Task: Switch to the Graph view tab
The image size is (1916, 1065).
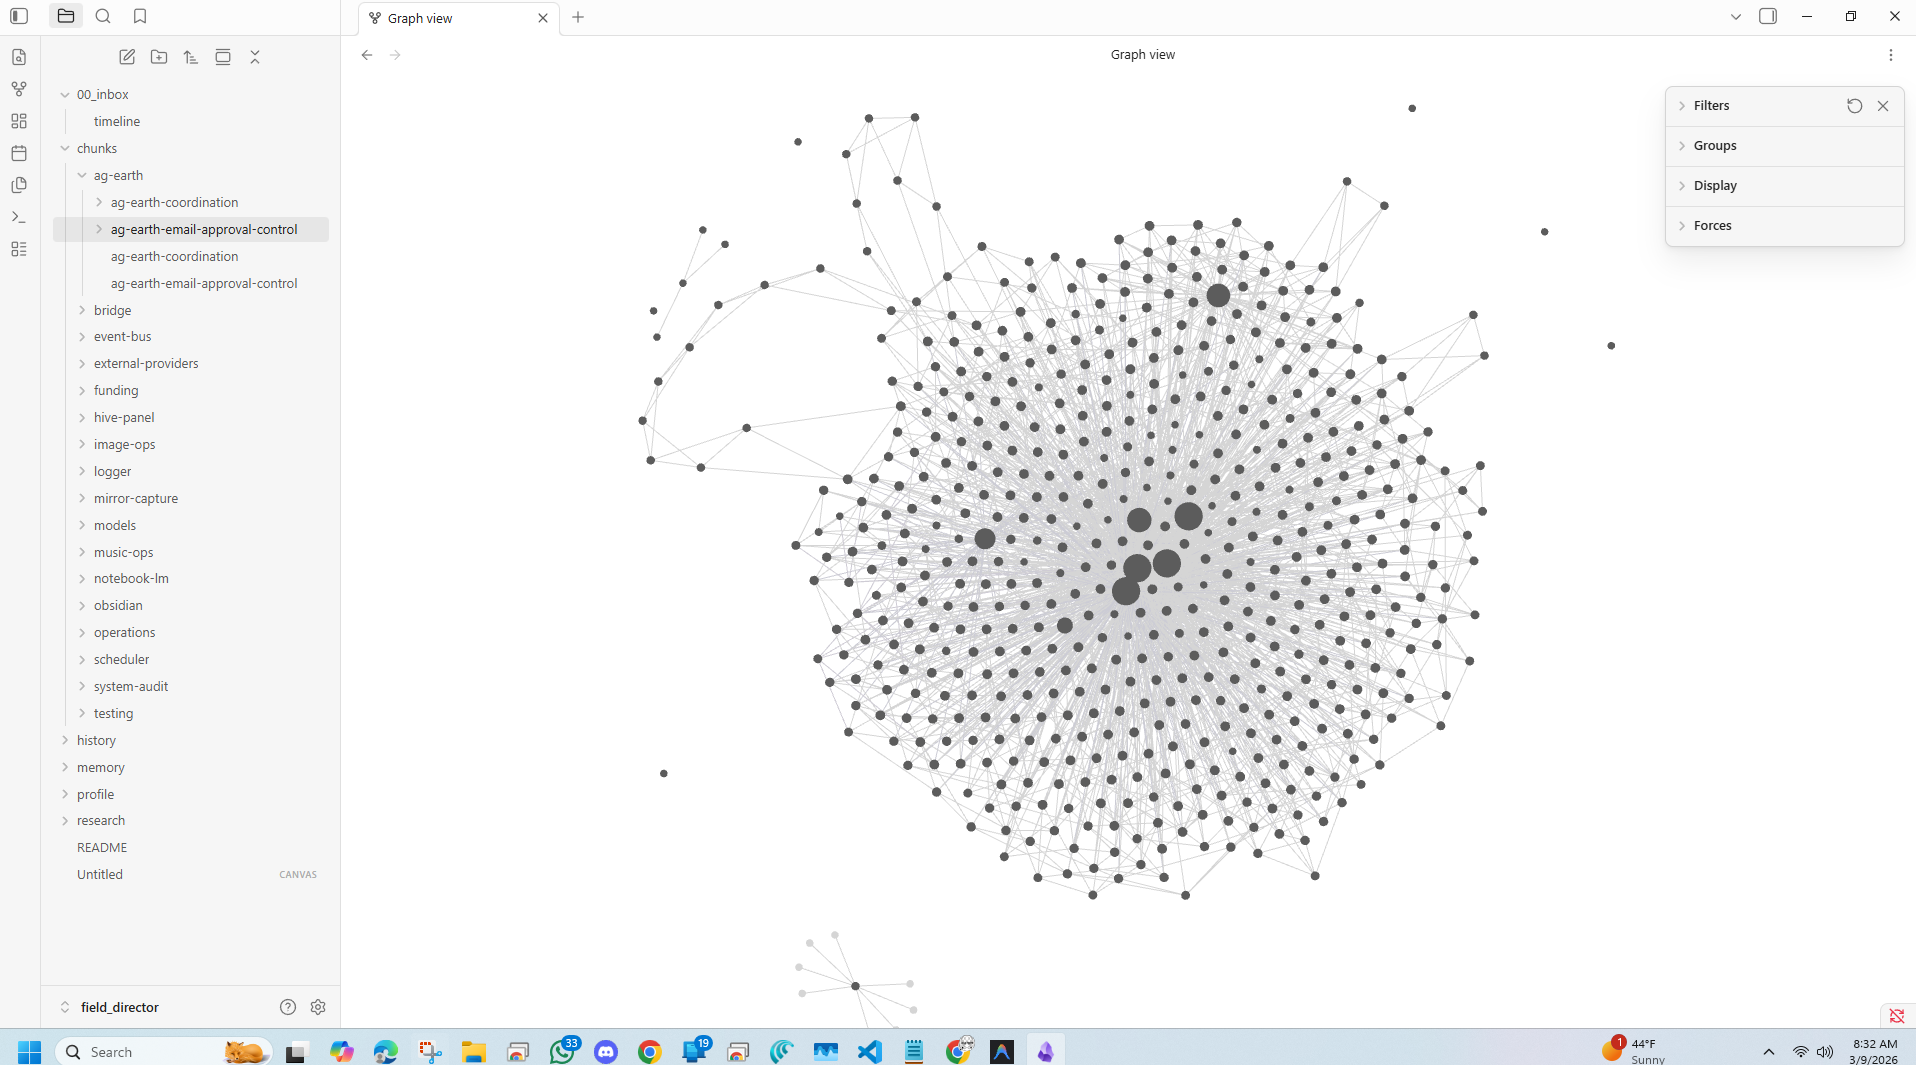Action: (420, 18)
